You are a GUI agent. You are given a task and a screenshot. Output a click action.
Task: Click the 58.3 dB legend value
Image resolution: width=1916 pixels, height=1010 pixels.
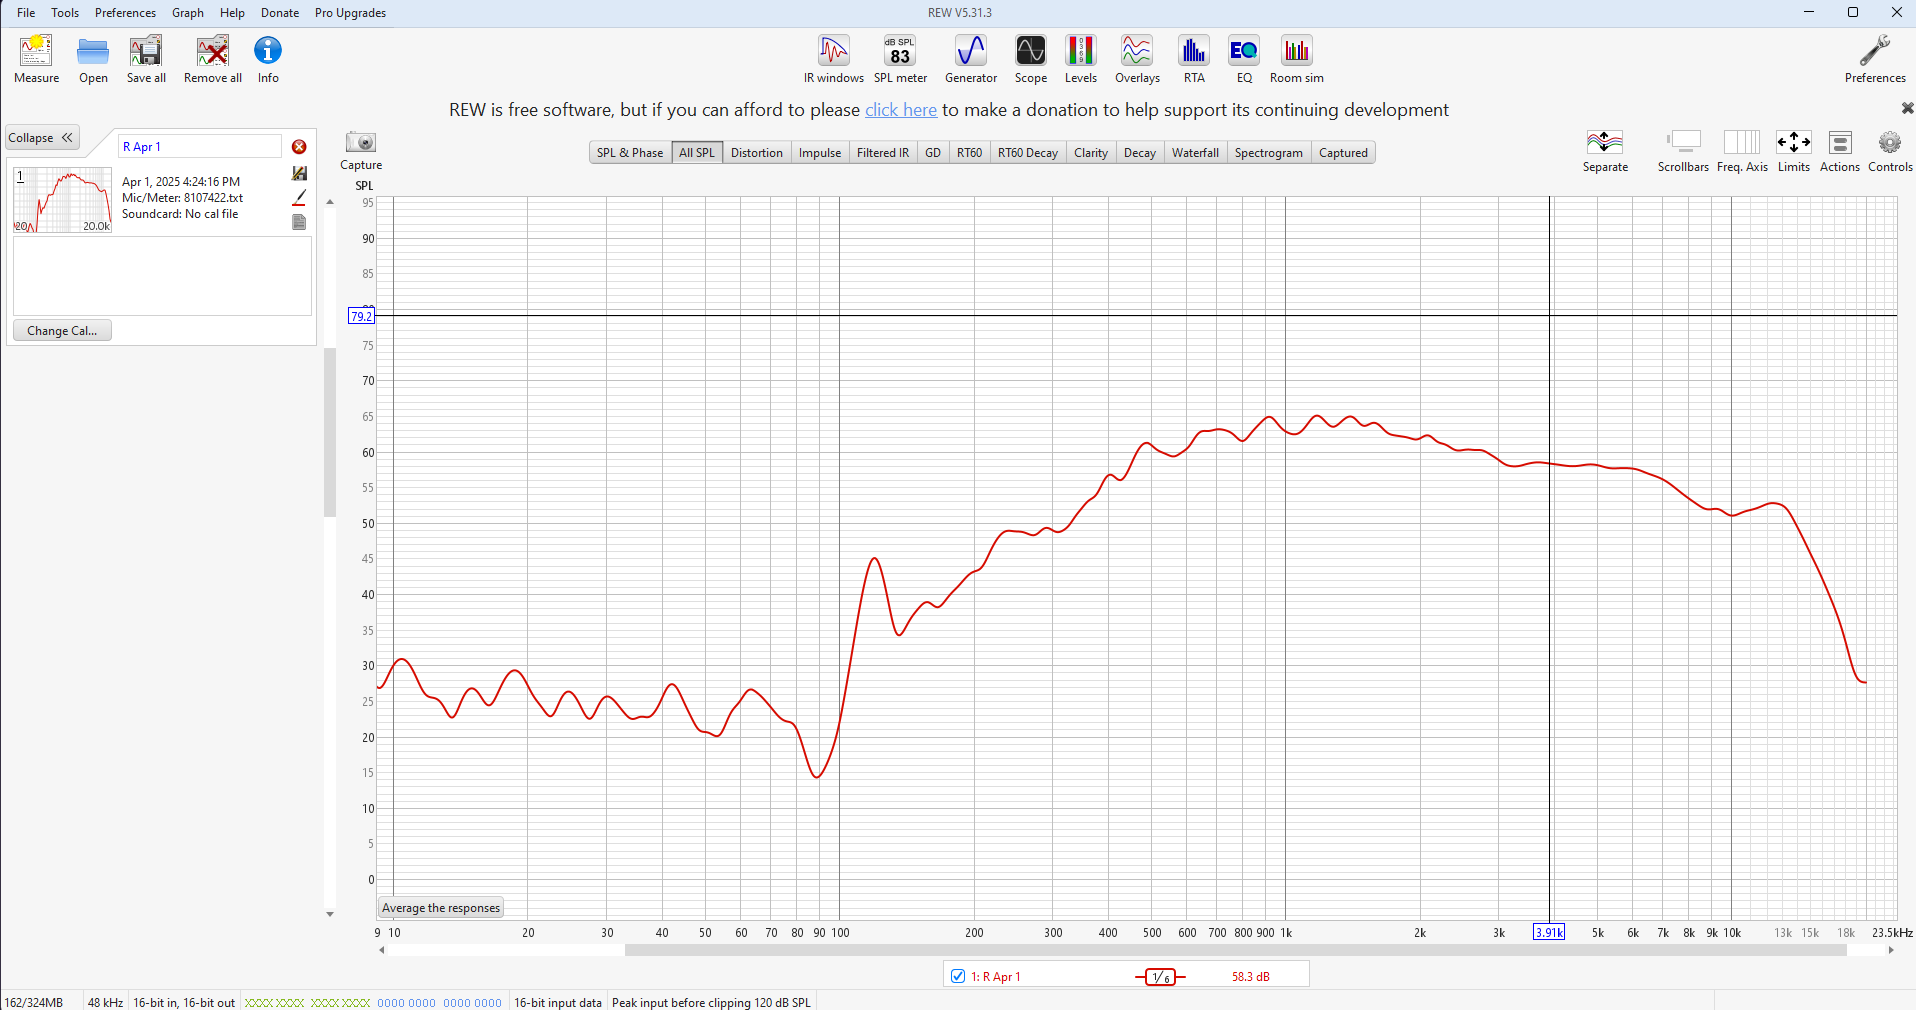(x=1250, y=977)
